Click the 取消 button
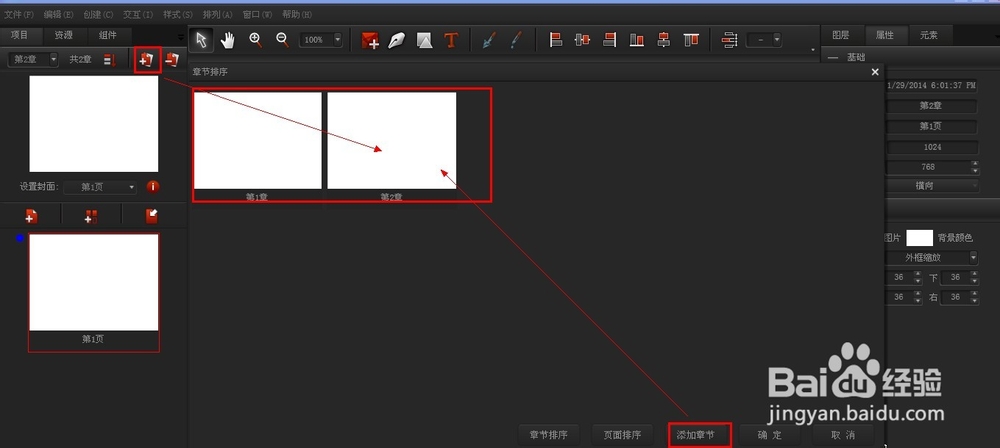 click(842, 435)
